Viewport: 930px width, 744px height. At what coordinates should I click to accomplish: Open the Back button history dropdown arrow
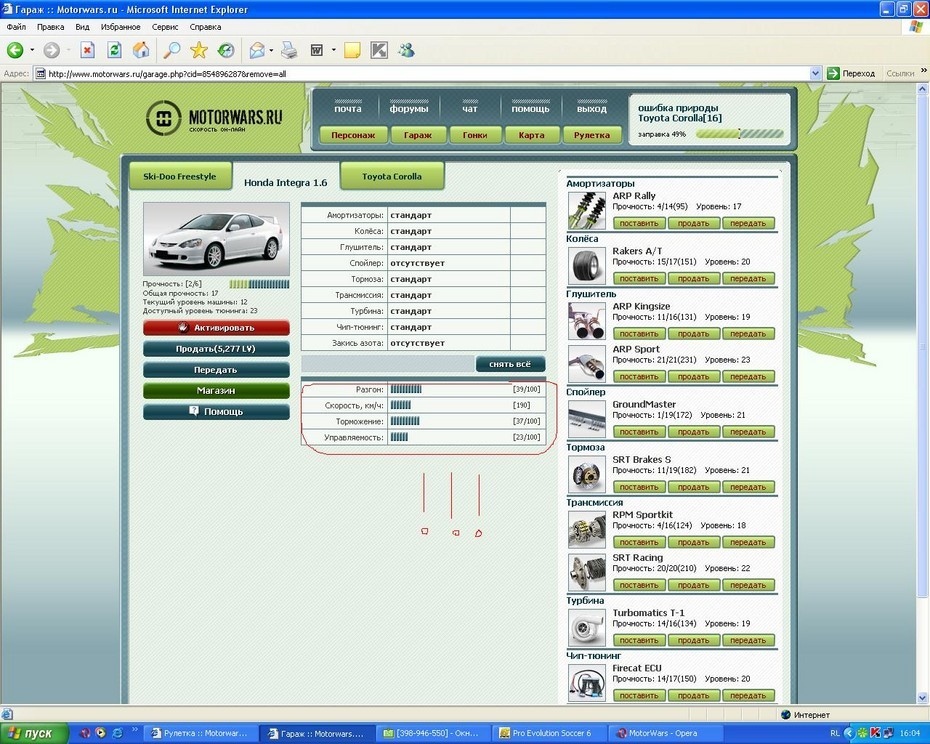[32, 50]
